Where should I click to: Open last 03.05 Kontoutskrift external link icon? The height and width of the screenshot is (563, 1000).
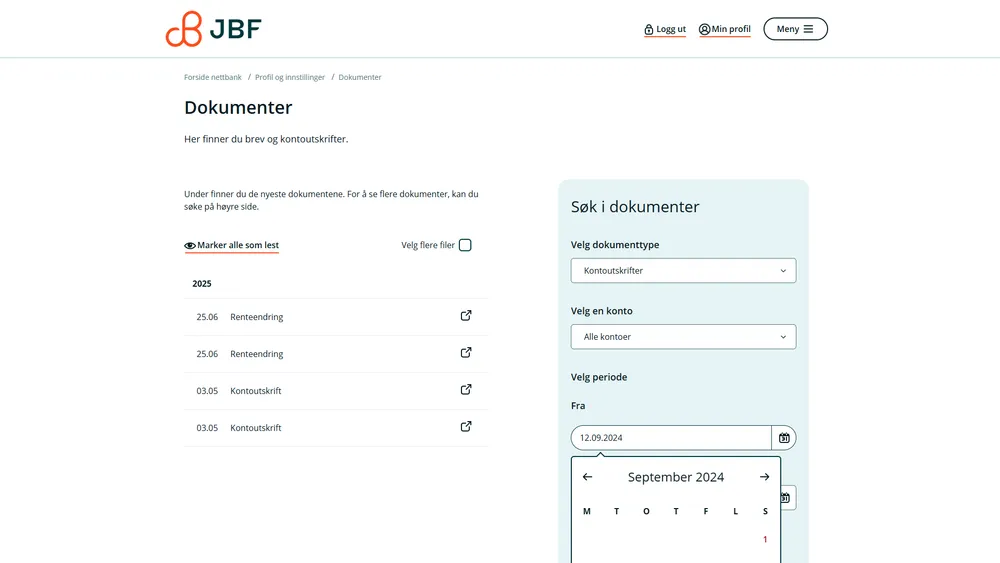[465, 427]
